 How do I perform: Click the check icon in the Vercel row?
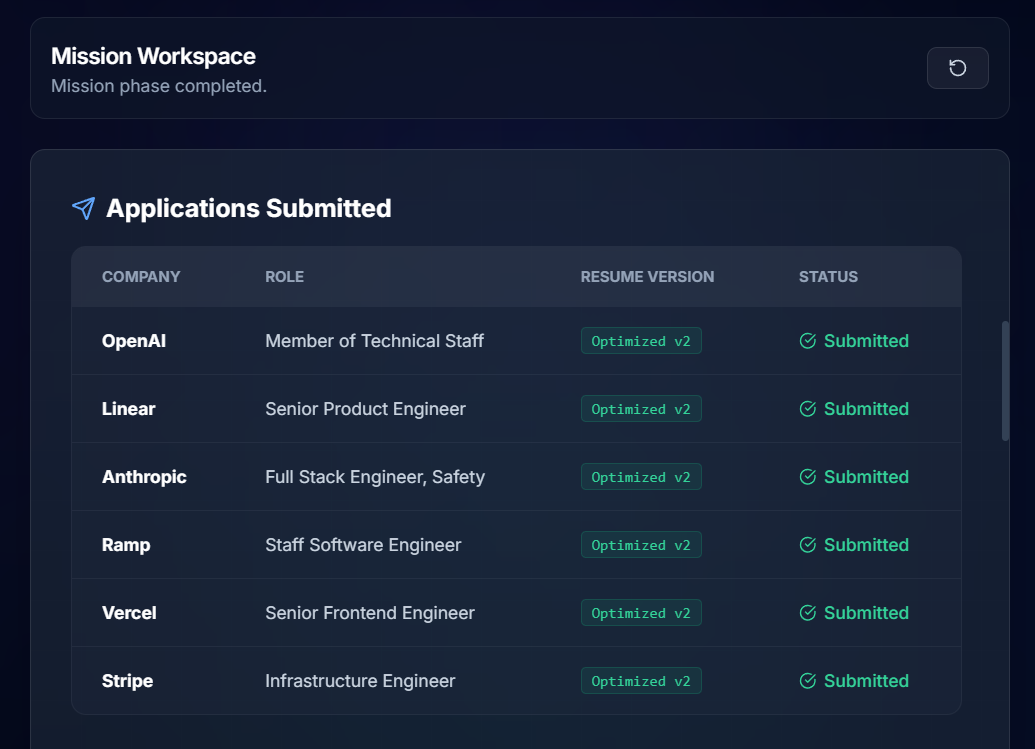[807, 613]
